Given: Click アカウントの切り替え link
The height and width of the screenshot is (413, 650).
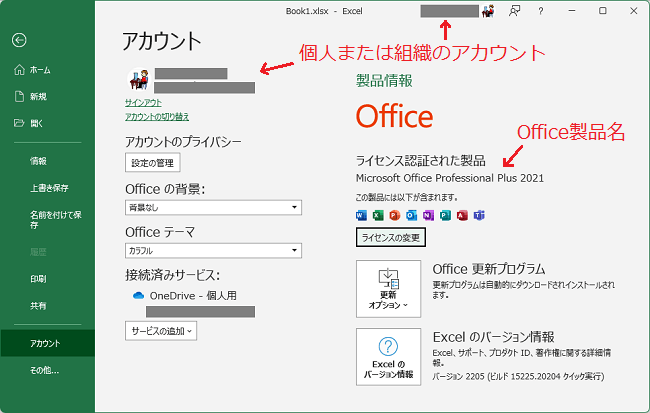Looking at the screenshot, I should [x=157, y=117].
